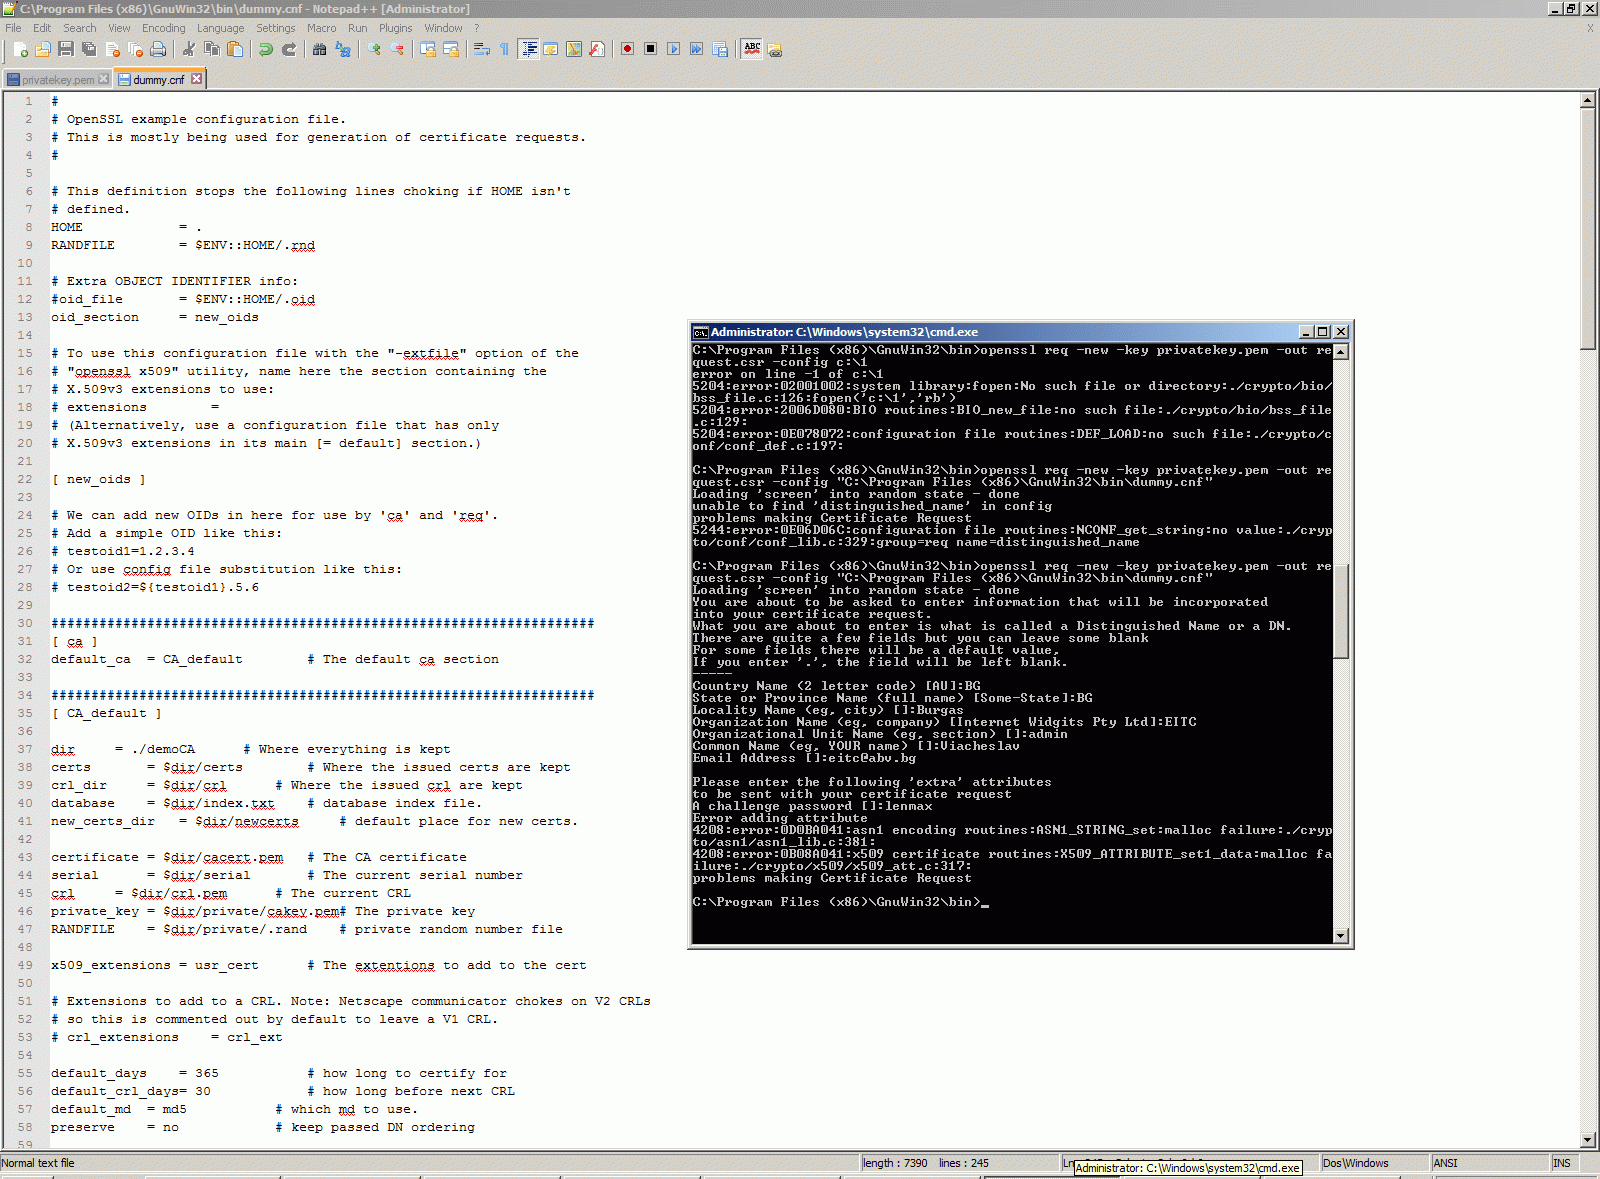This screenshot has height=1179, width=1600.
Task: Toggle the indent guide toolbar button
Action: coord(528,49)
